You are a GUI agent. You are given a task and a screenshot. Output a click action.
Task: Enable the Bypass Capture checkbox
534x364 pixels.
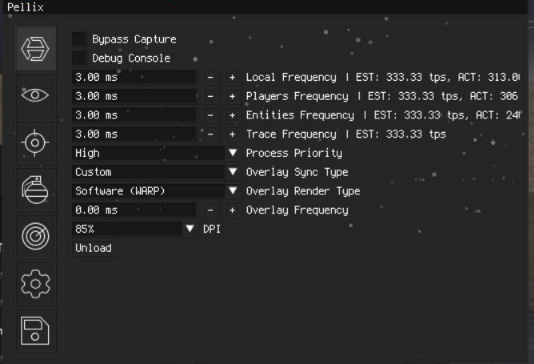(79, 39)
